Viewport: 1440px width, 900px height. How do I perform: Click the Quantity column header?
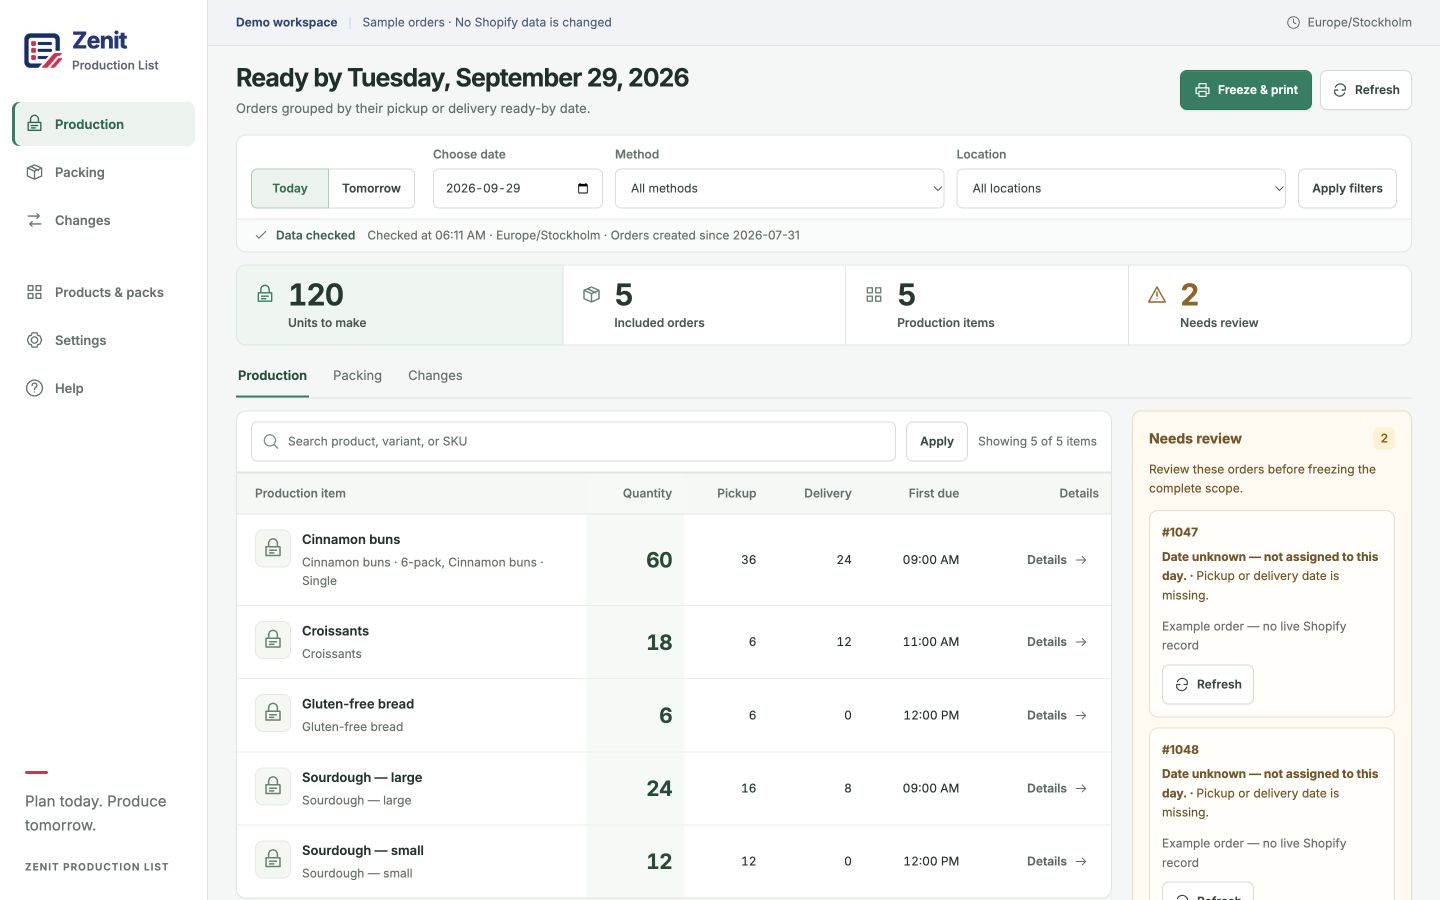coord(647,493)
